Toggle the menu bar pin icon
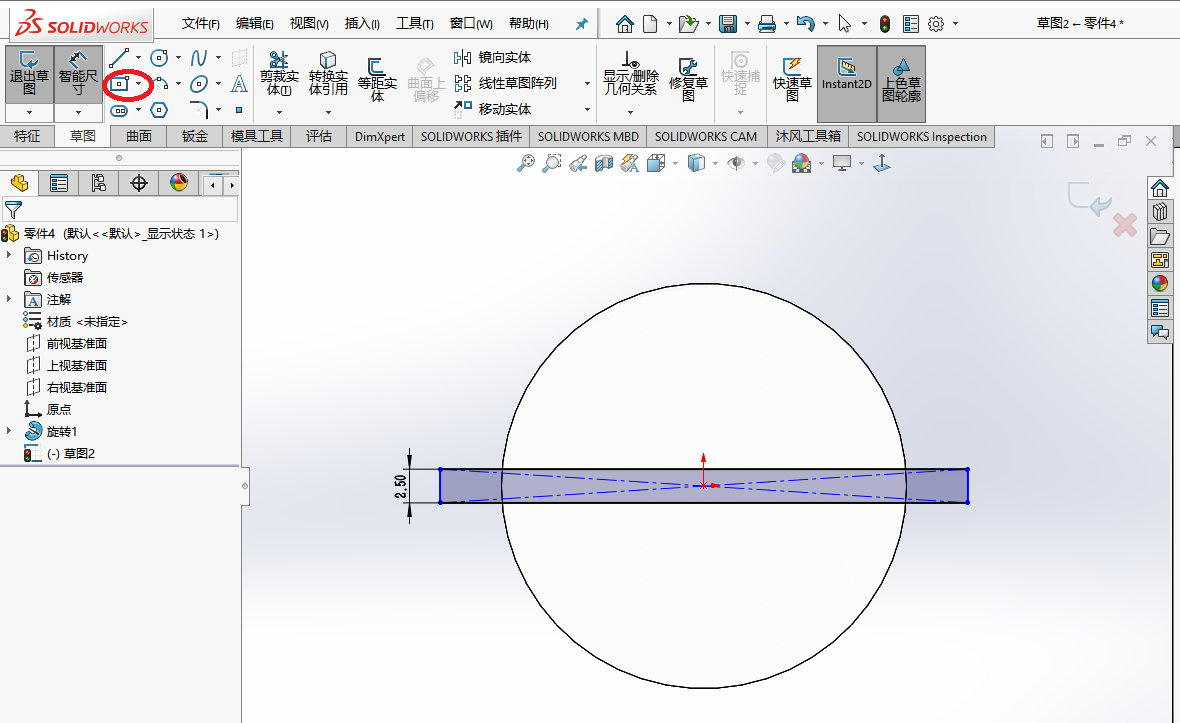This screenshot has width=1180, height=723. click(581, 24)
